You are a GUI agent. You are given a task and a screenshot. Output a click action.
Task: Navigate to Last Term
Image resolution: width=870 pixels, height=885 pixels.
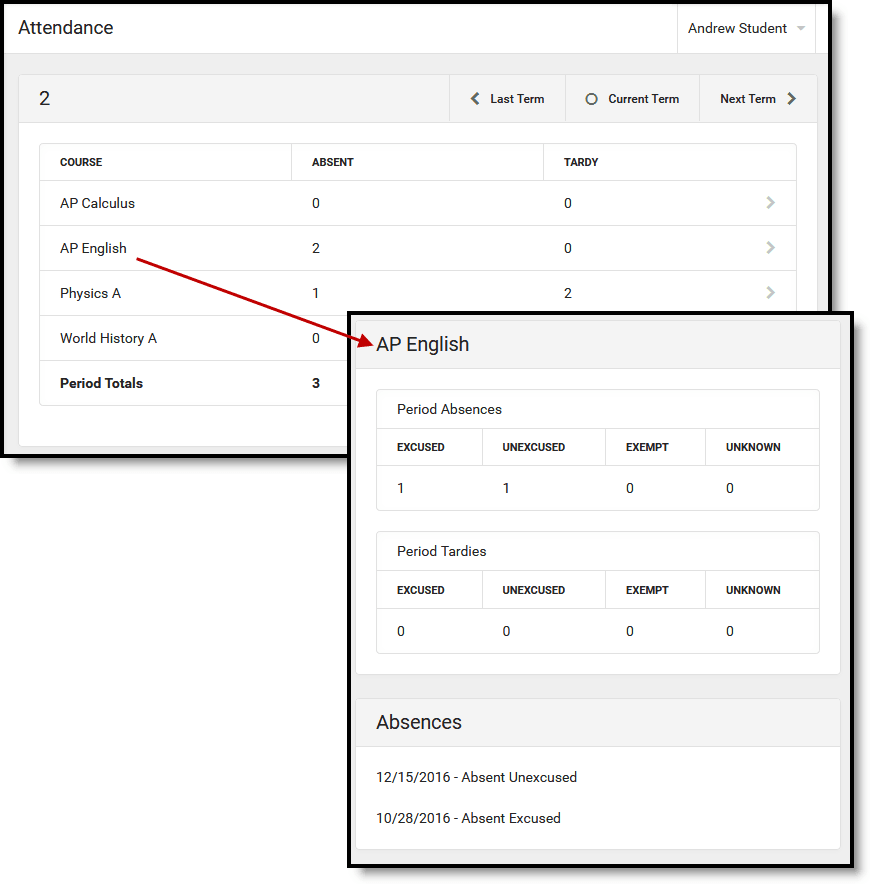point(507,98)
